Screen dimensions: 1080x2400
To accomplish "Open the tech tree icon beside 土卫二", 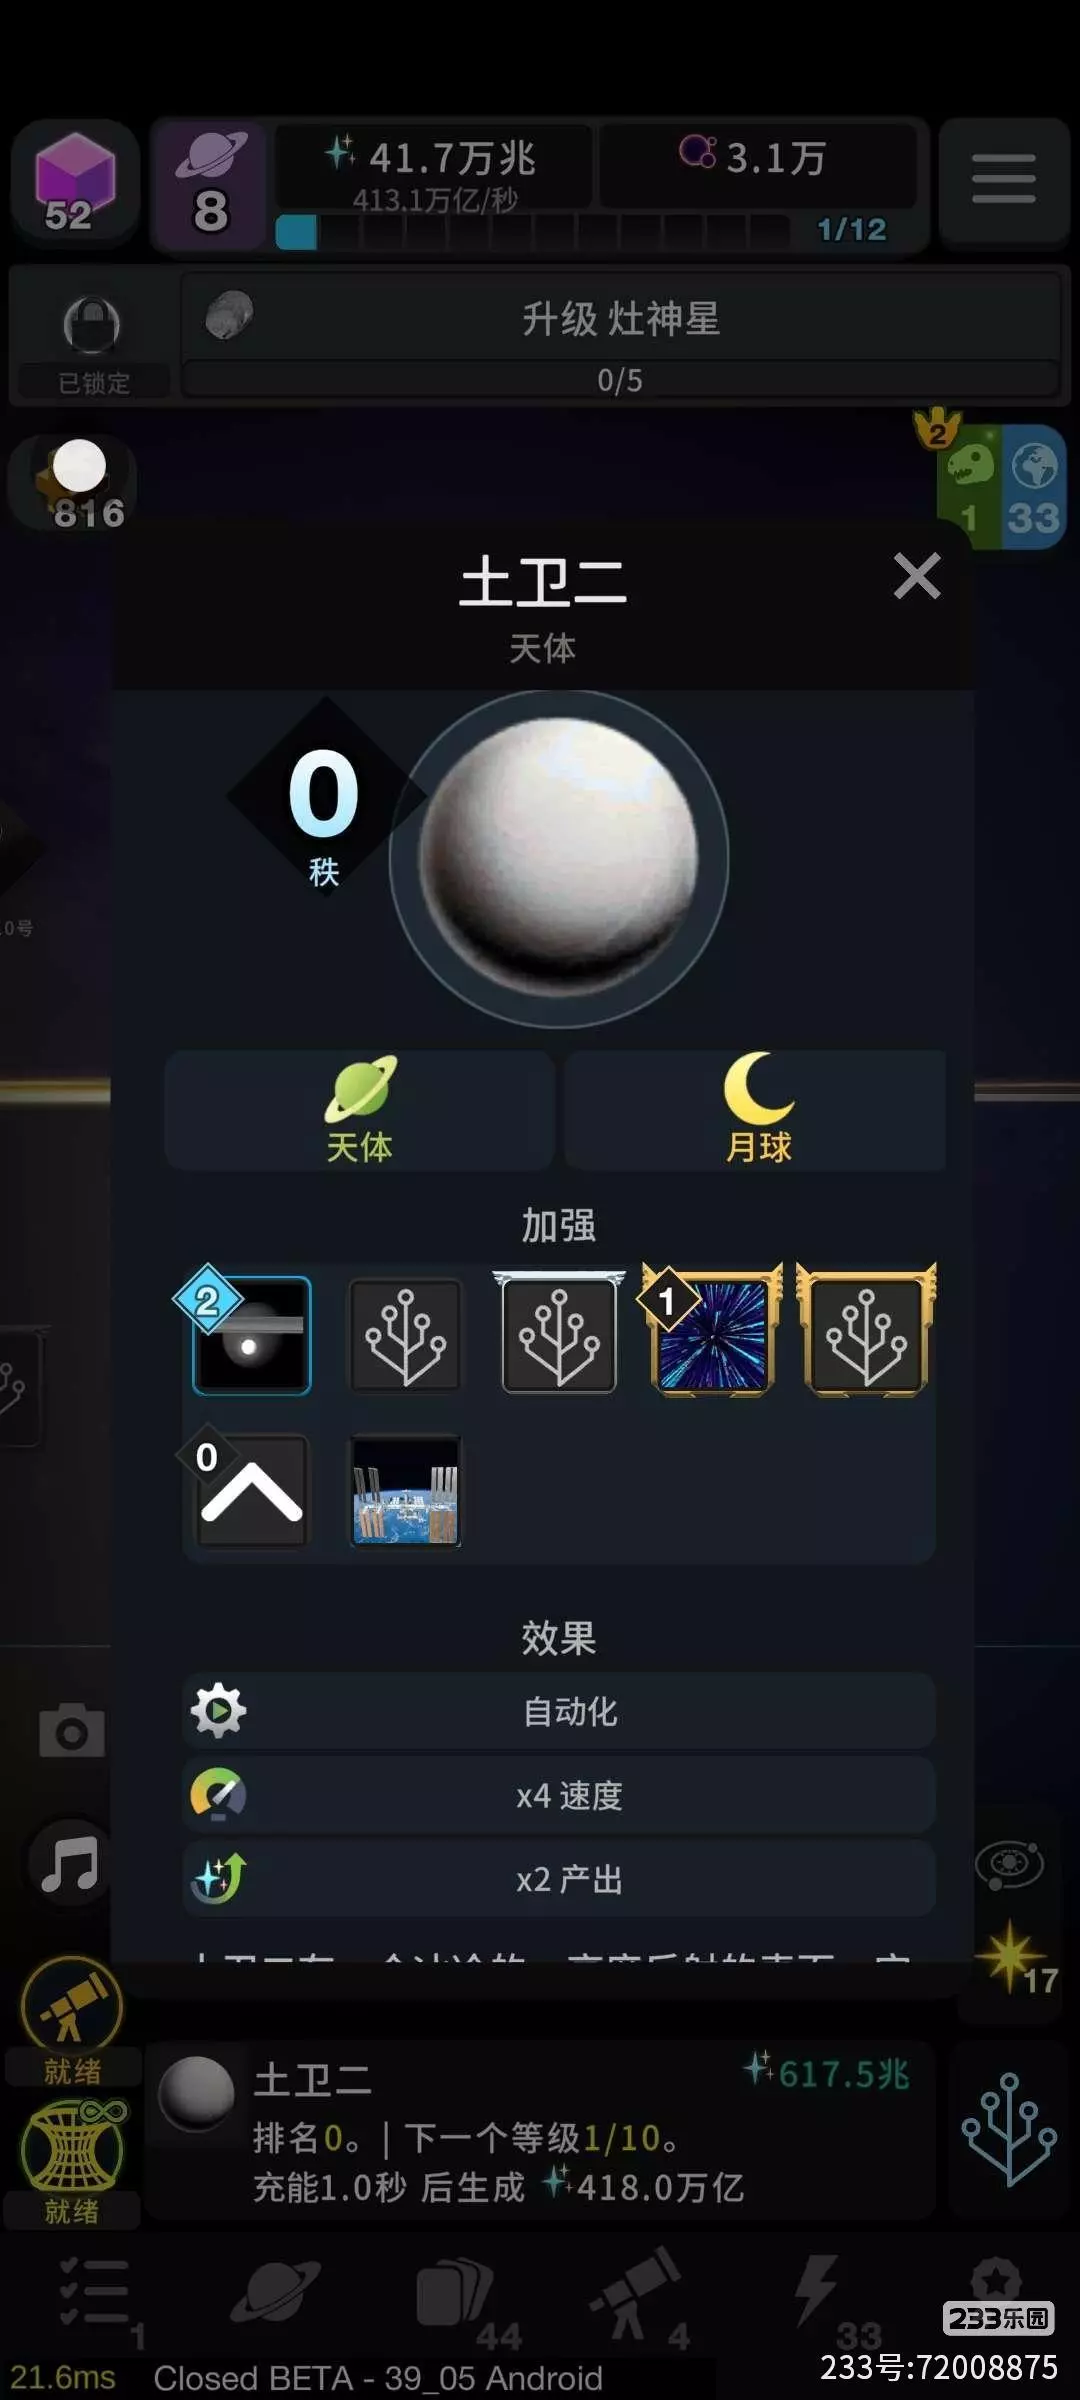I will [1008, 2130].
